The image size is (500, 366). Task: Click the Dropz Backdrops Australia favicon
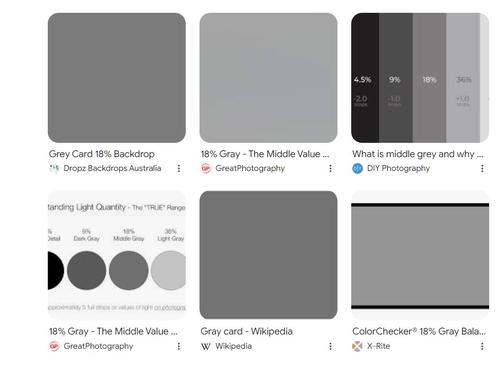[54, 168]
